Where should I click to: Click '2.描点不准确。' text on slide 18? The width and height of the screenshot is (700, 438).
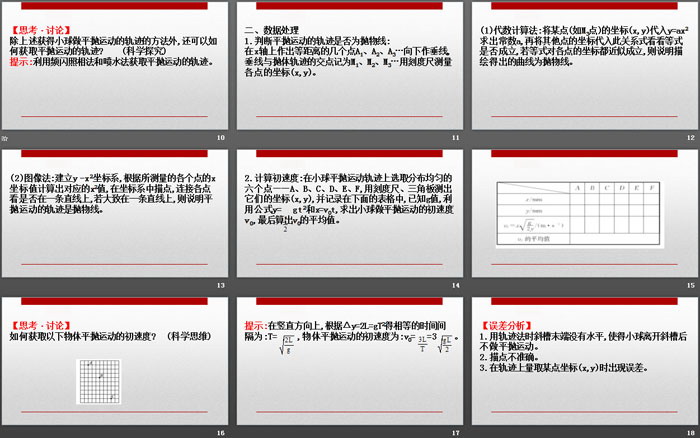coord(509,357)
